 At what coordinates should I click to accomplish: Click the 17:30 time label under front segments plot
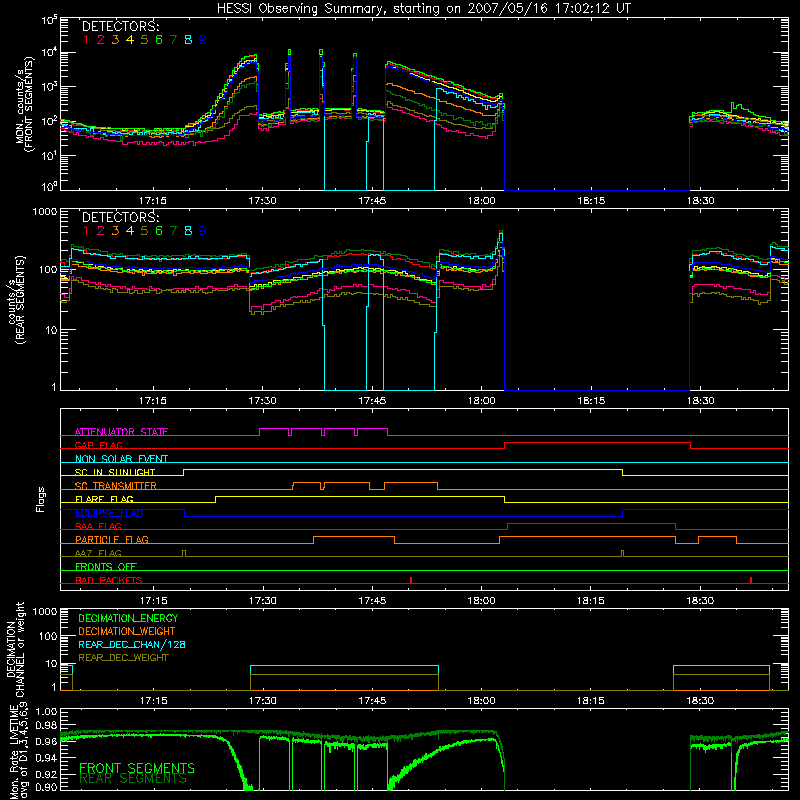click(x=262, y=201)
